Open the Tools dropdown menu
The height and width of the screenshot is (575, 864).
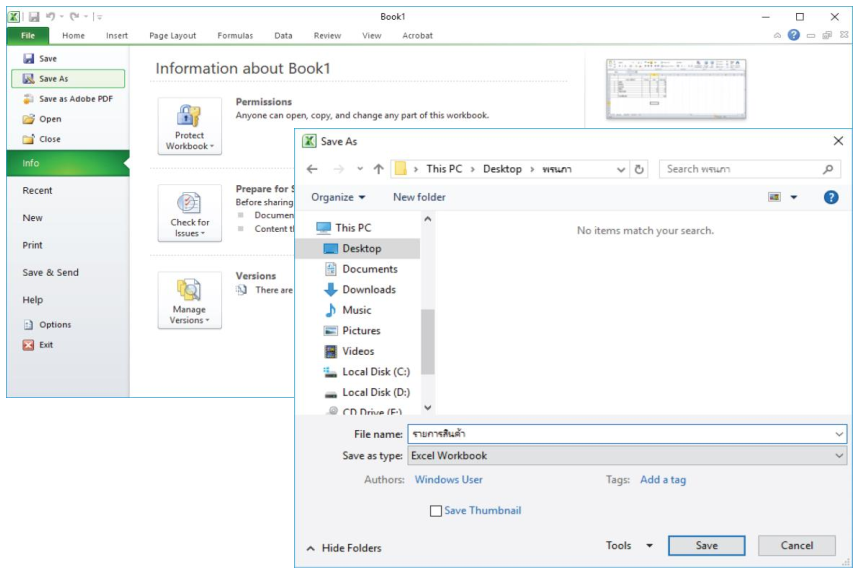pos(629,546)
